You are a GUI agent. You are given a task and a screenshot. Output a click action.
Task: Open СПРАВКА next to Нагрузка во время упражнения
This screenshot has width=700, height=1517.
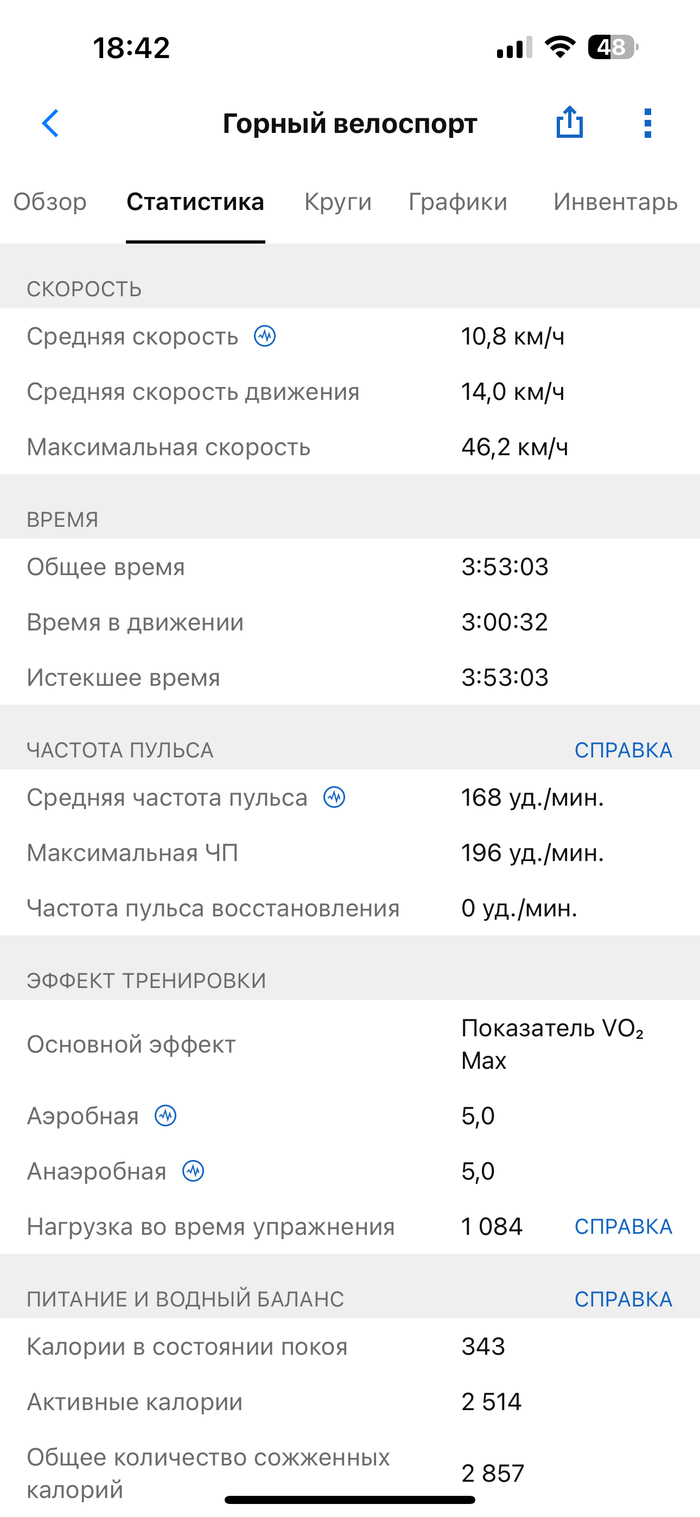point(623,1226)
